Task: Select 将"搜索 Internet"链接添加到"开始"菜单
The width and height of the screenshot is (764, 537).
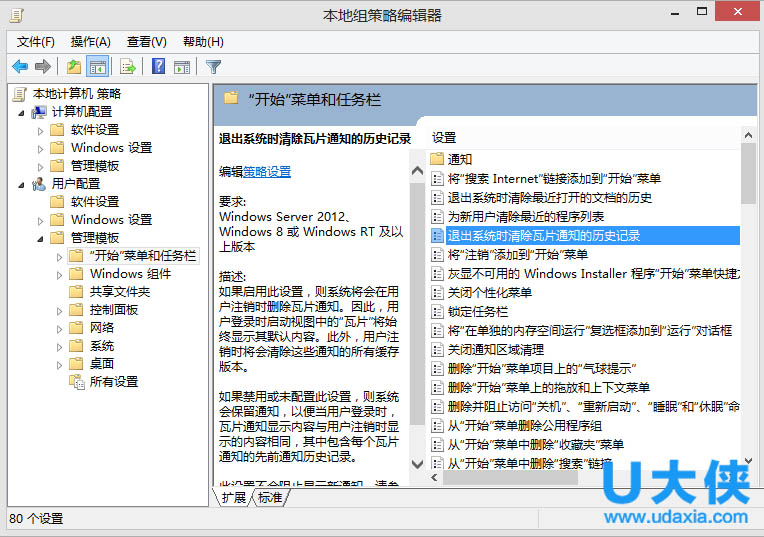Action: point(554,178)
